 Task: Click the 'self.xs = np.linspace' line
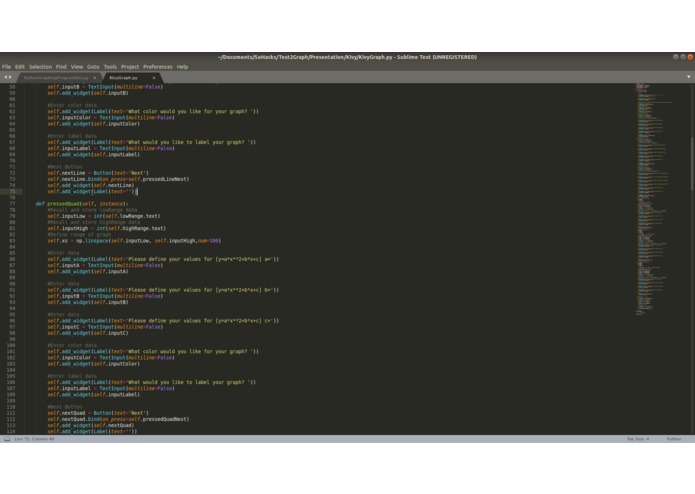(134, 241)
